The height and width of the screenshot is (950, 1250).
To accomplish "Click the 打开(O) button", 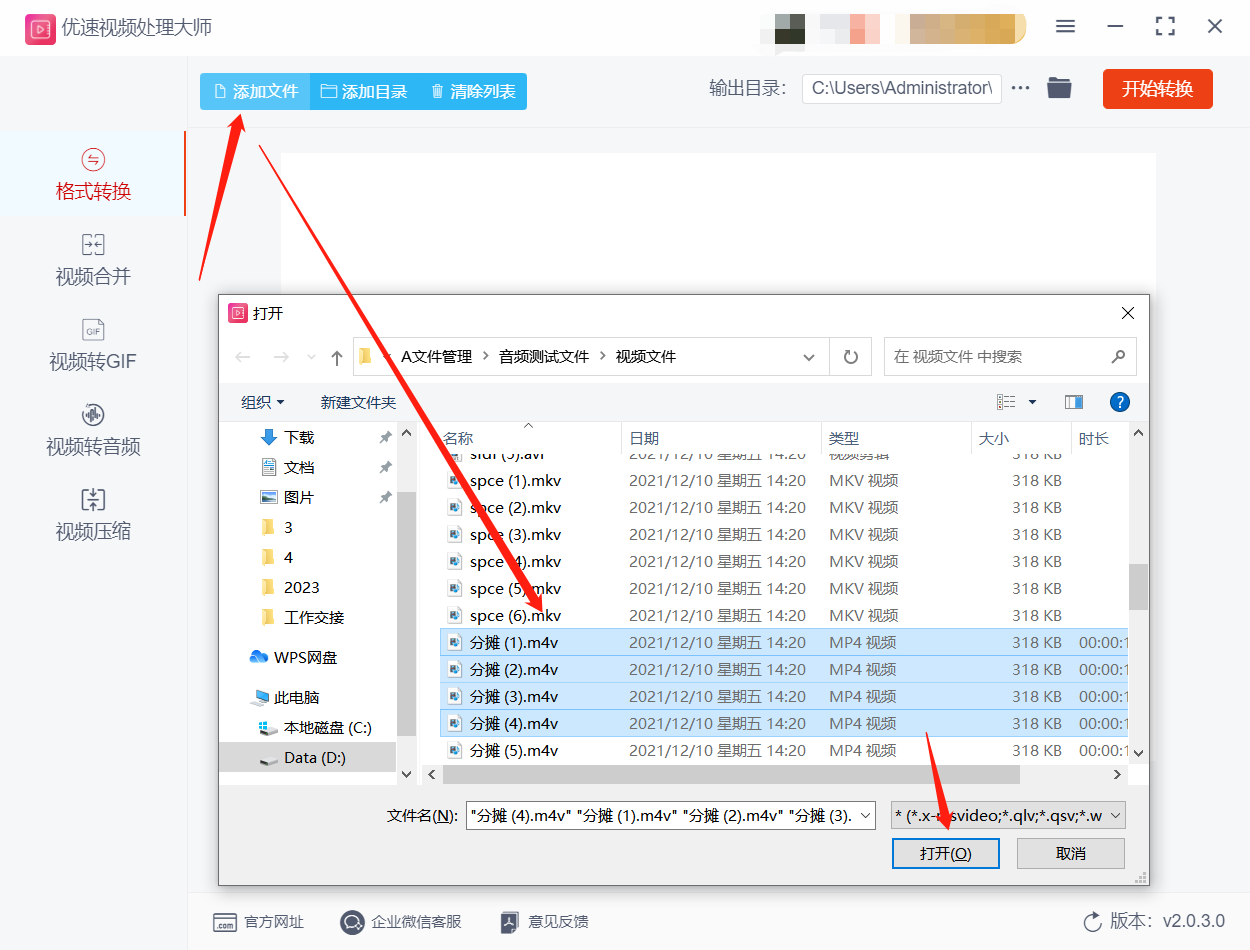I will tap(945, 853).
